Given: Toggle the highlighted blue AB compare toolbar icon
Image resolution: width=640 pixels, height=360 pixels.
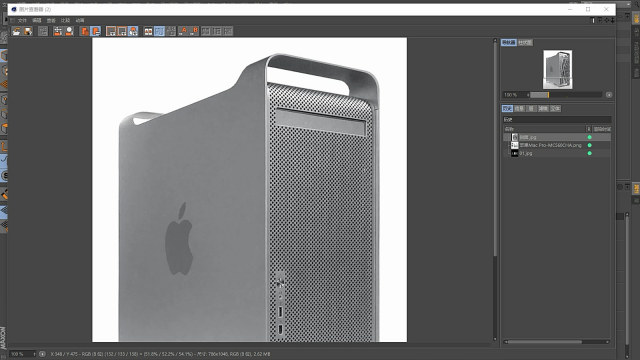Looking at the screenshot, I should pyautogui.click(x=160, y=31).
